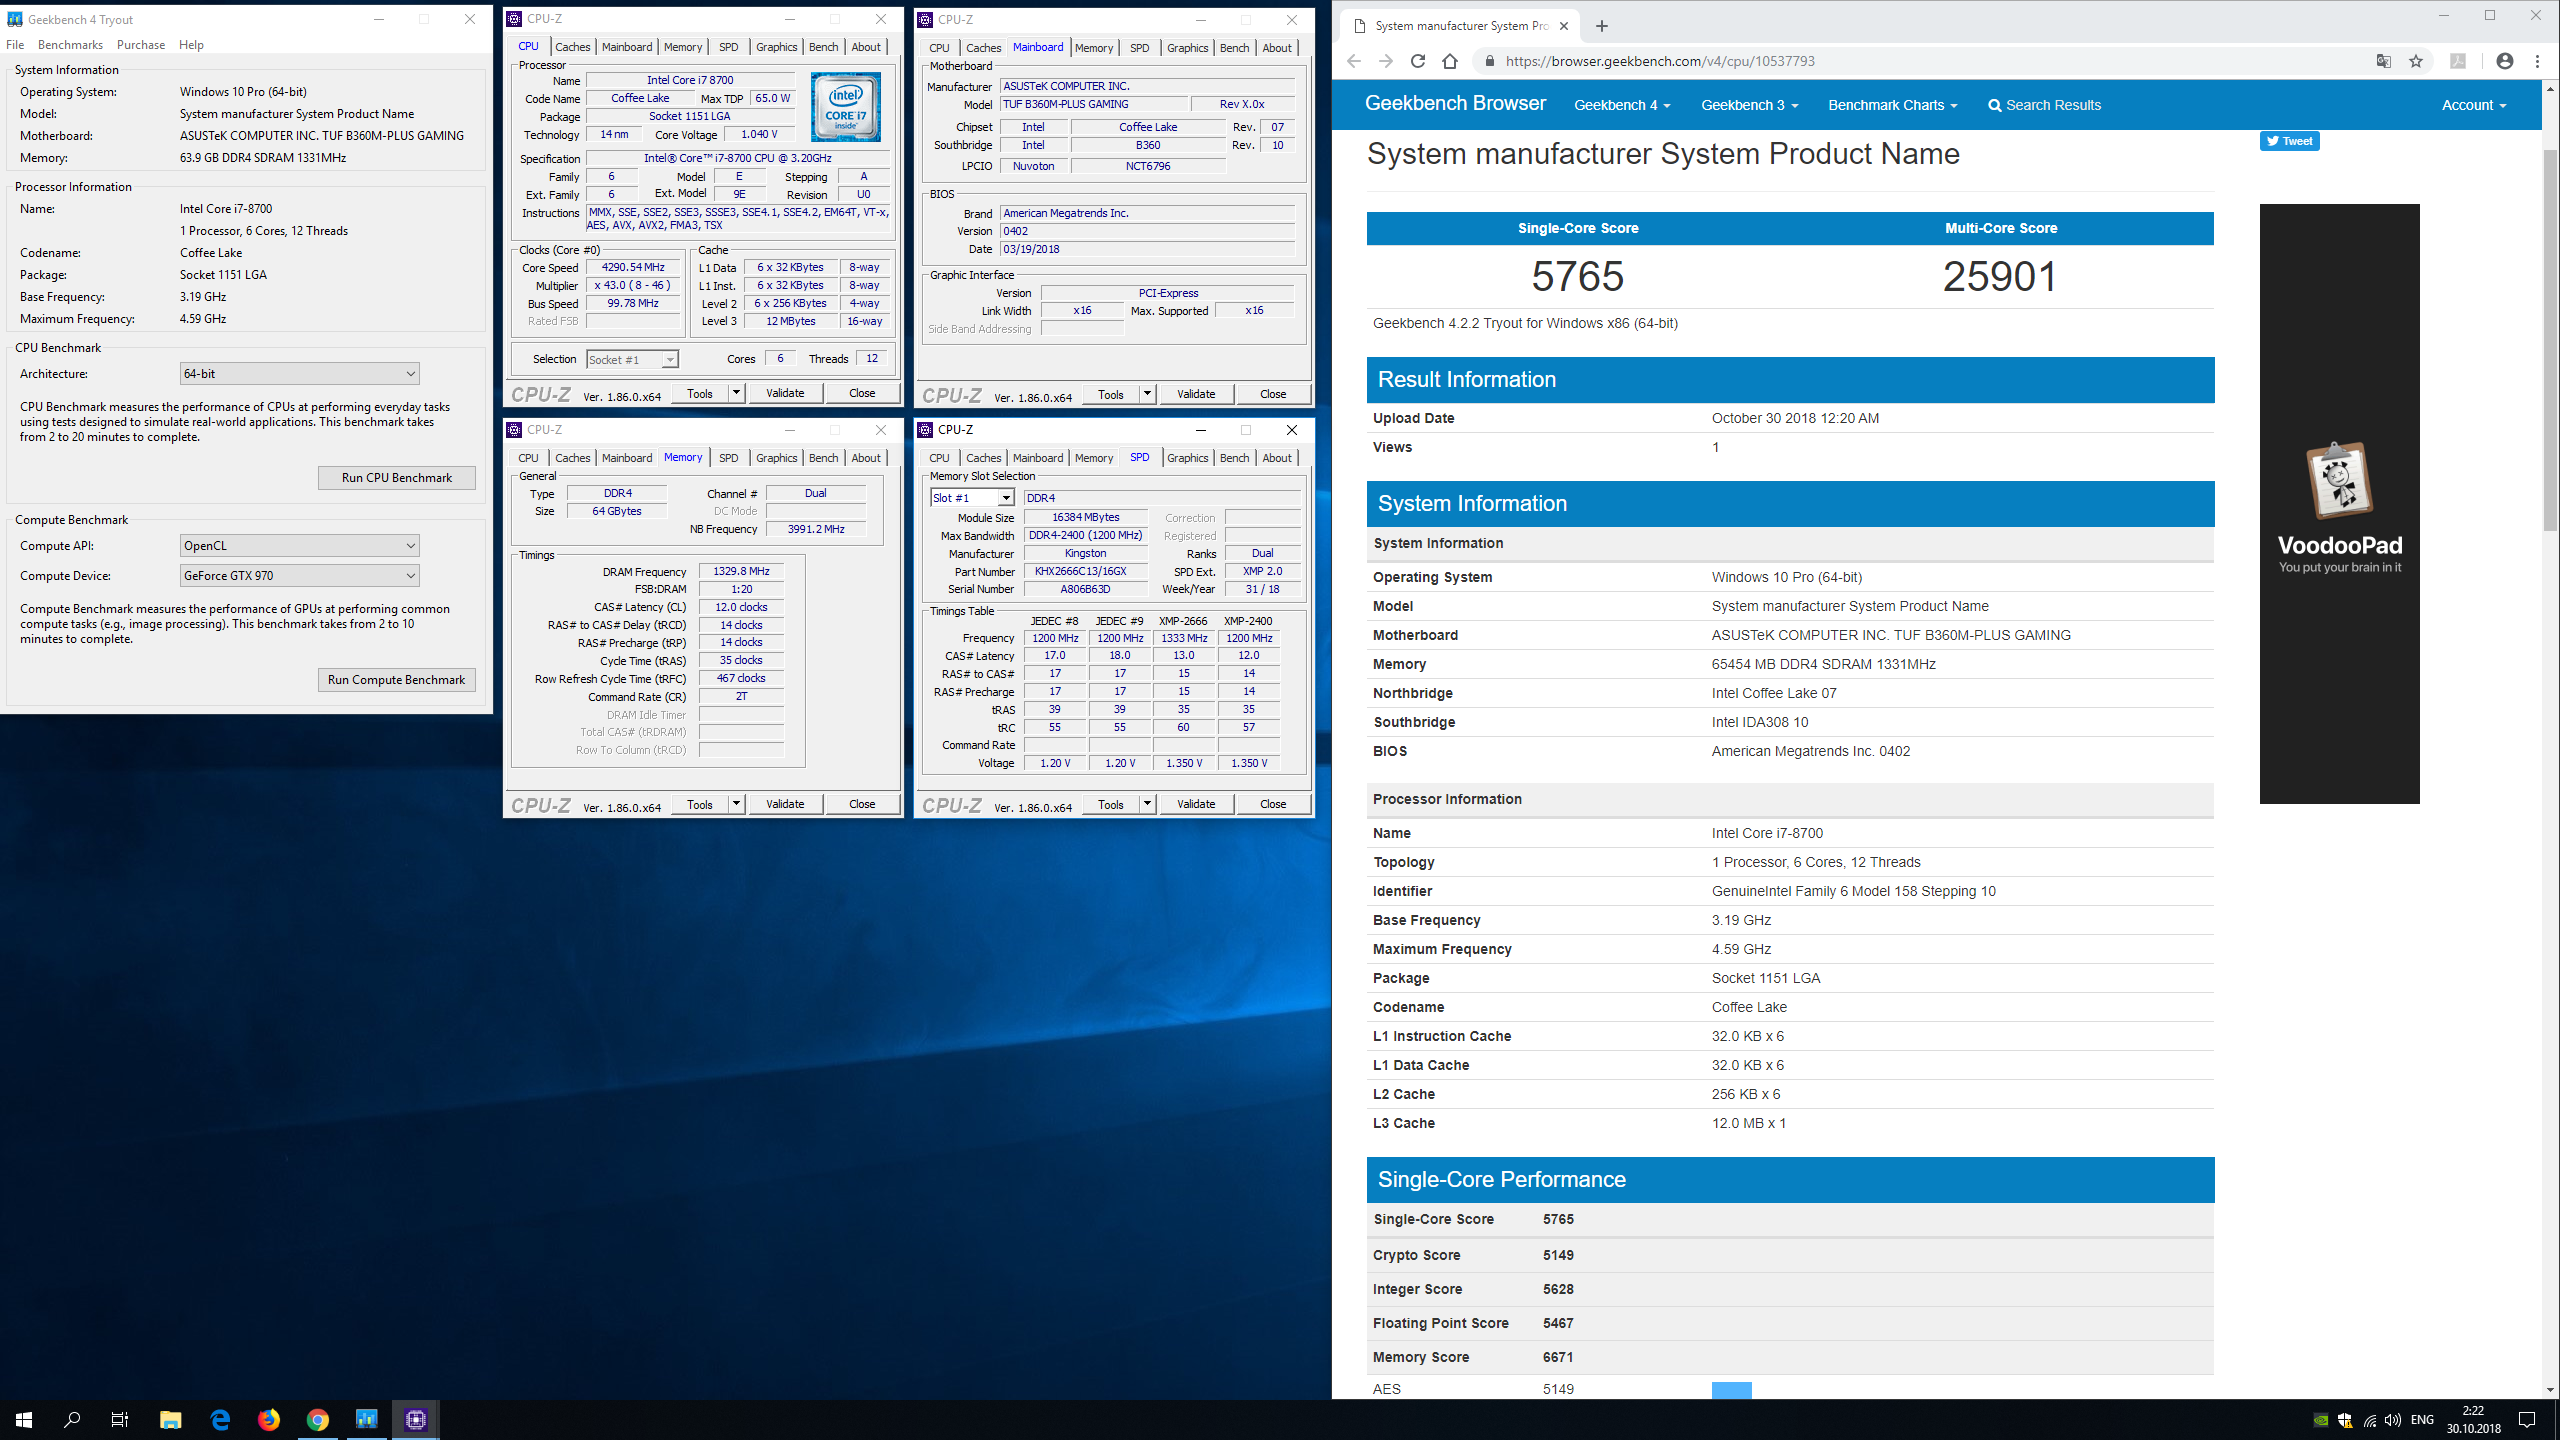The height and width of the screenshot is (1440, 2560).
Task: Click Tools button in Mainboard CPU-Z window
Action: [1110, 394]
